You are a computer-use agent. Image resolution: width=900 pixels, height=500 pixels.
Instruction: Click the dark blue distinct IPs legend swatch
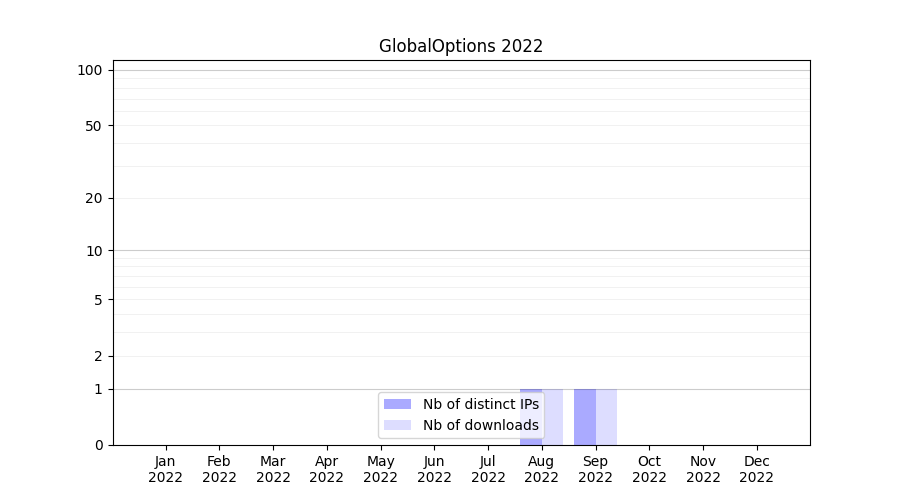click(397, 404)
